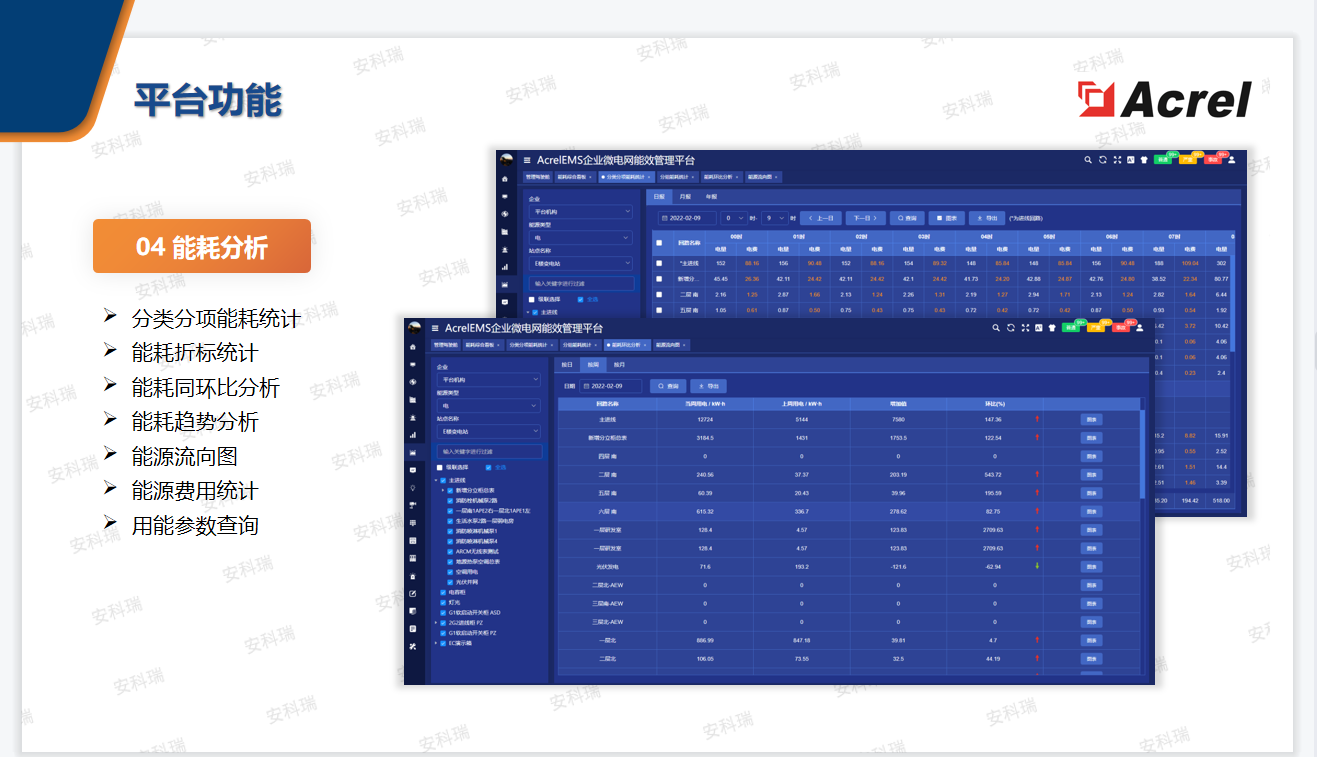Click search magnifier icon in front window

tap(996, 328)
